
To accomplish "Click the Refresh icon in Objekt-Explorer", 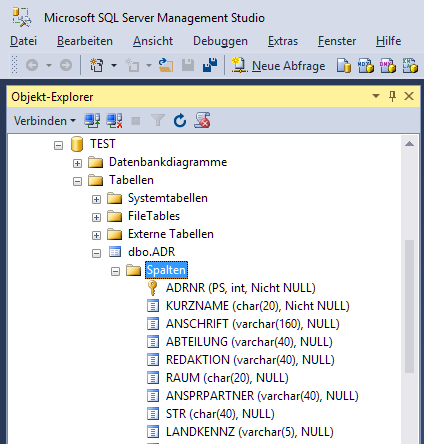I will (x=180, y=120).
